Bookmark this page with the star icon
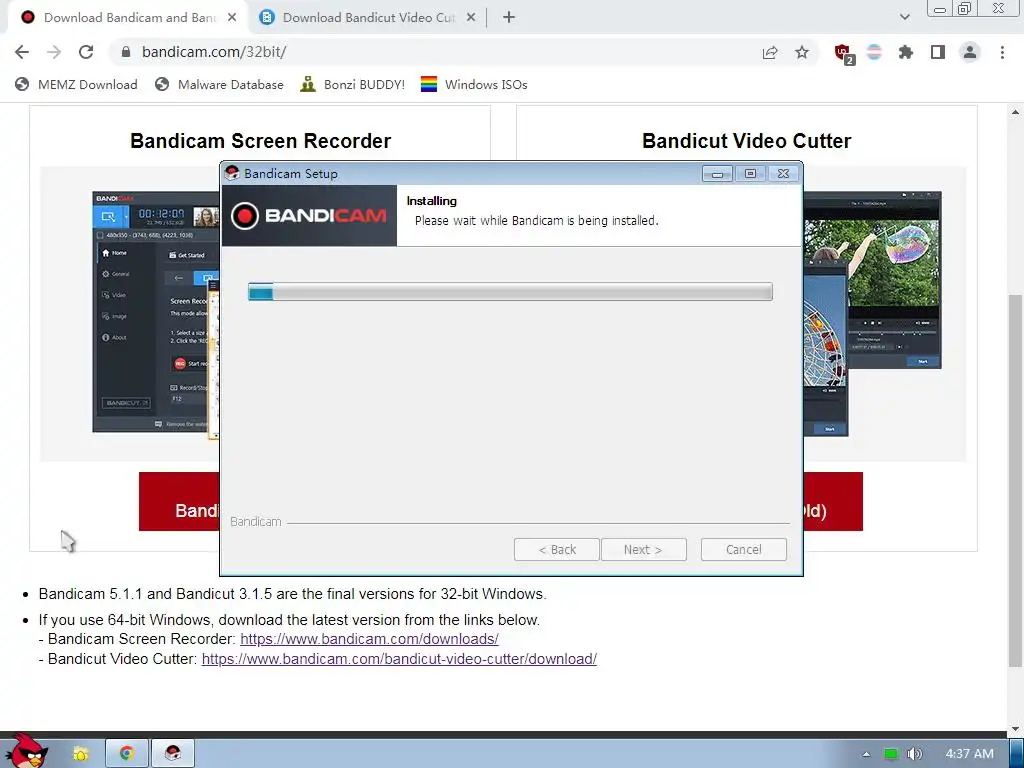This screenshot has height=768, width=1024. (802, 52)
